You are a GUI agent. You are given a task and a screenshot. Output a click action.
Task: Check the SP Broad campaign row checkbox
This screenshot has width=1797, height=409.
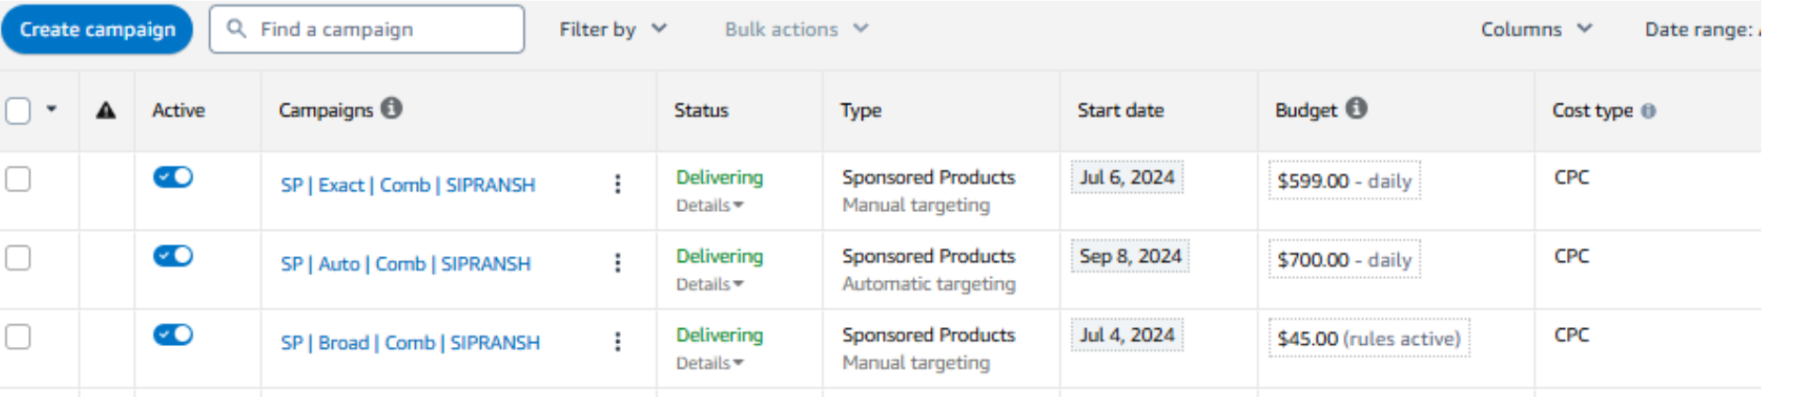click(18, 337)
